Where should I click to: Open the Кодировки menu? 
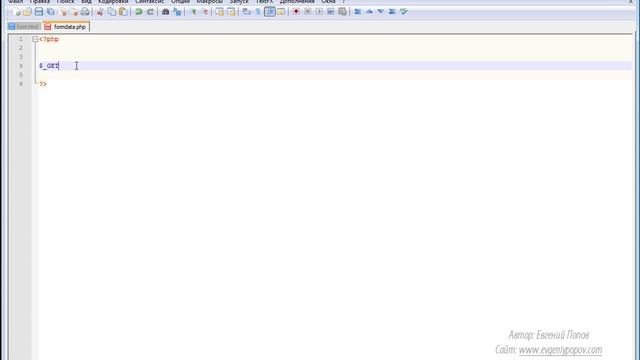coord(113,2)
